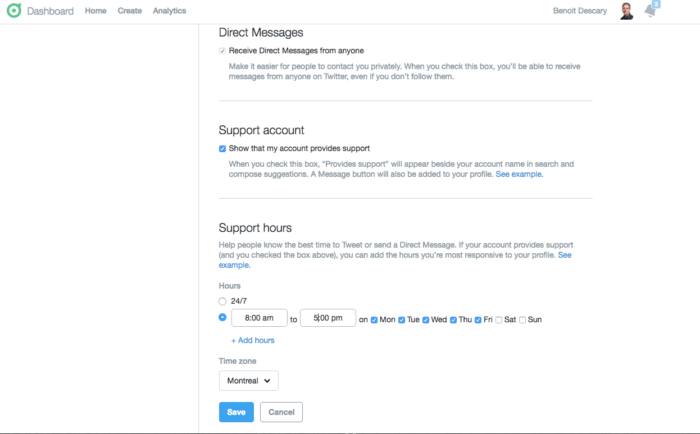
Task: Open the Home menu item
Action: tap(96, 11)
